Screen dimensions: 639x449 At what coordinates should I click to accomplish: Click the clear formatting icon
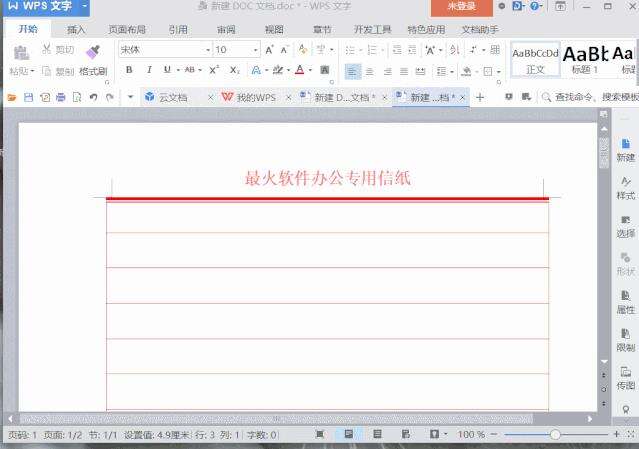(302, 49)
